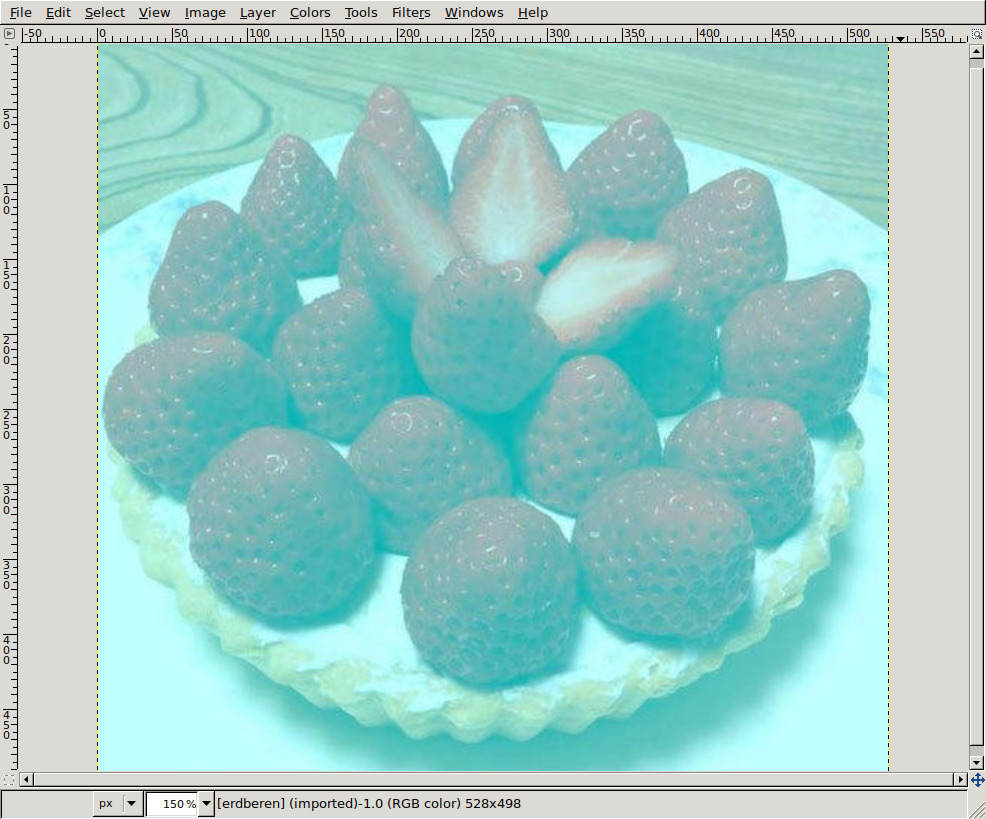Viewport: 986px width, 819px height.
Task: Click the vertical scrollbar down arrow
Action: 976,763
